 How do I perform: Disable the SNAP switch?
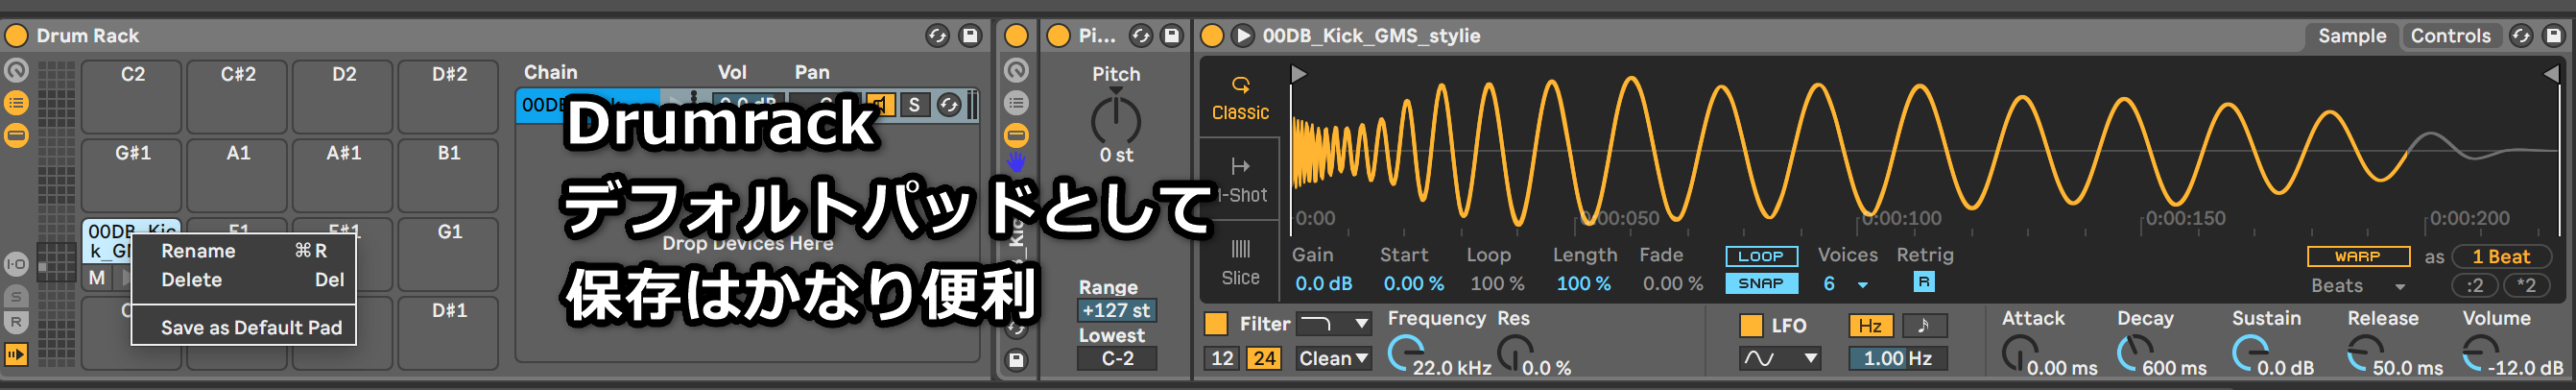(1760, 284)
